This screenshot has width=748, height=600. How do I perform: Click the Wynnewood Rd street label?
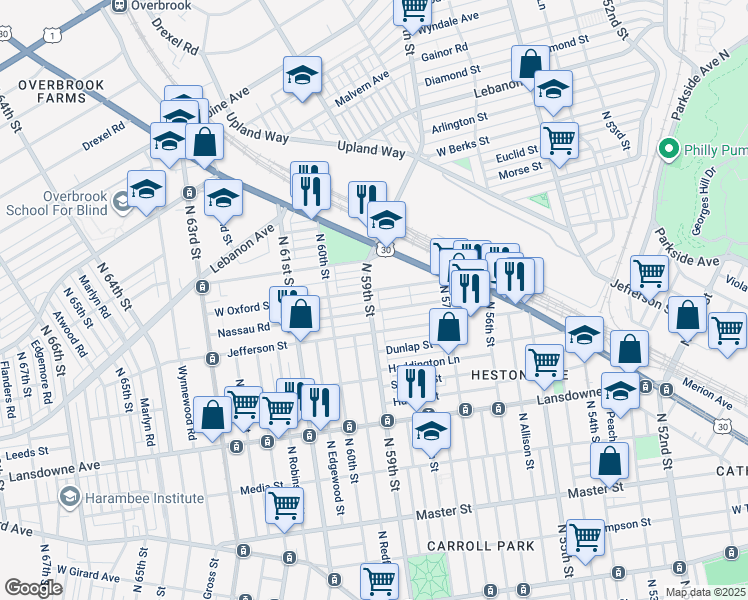pos(187,403)
